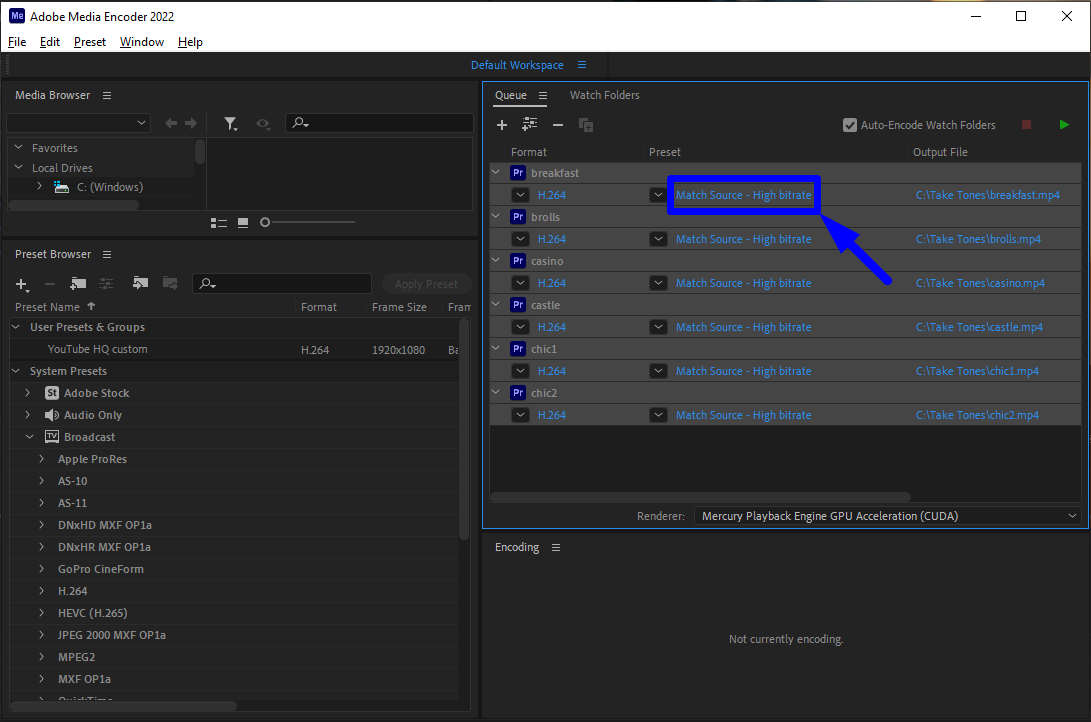This screenshot has height=722, width=1091.
Task: Click the green Start Queue play button
Action: point(1064,125)
